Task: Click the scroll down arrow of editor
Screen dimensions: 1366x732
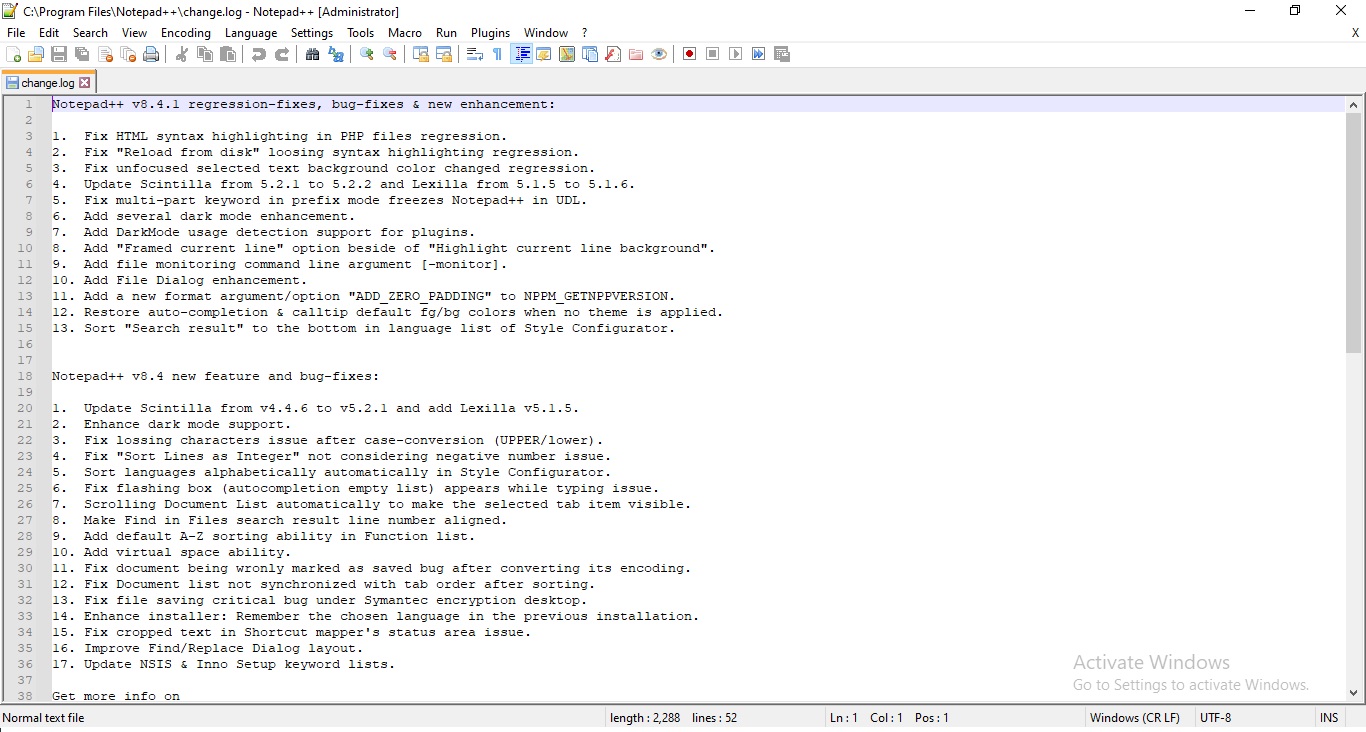Action: coord(1354,692)
